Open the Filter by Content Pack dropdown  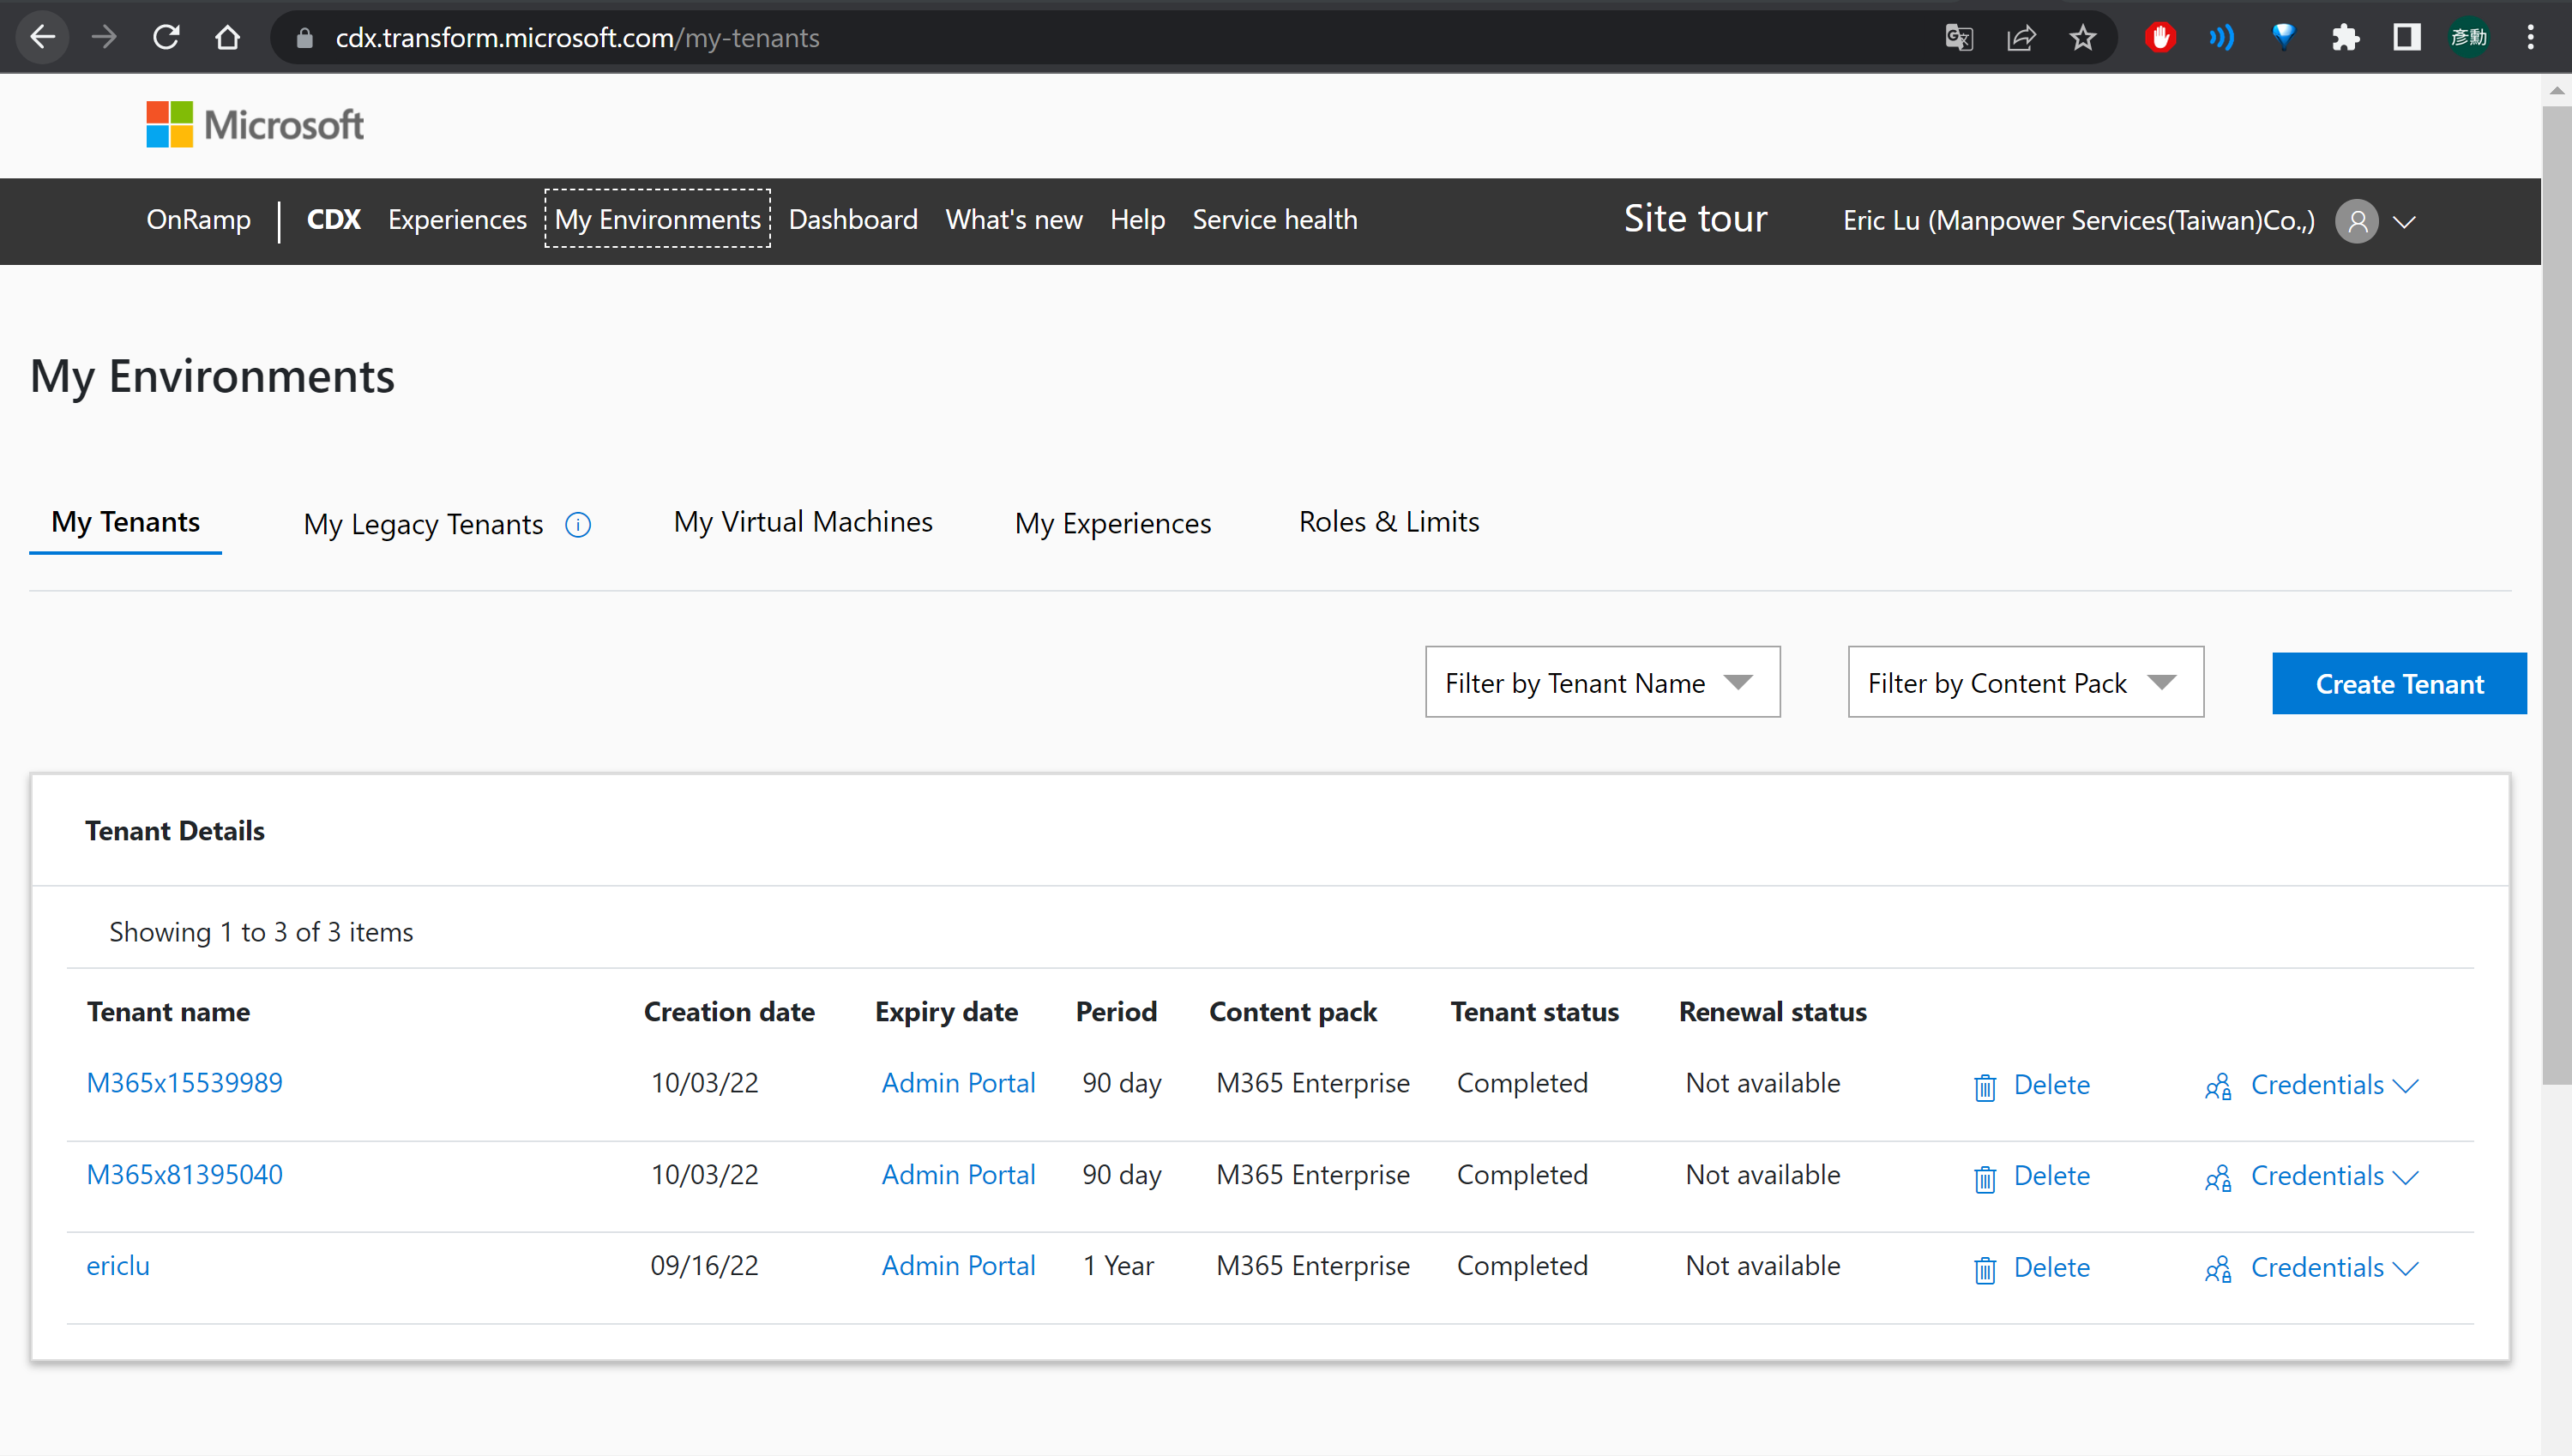click(x=2024, y=682)
